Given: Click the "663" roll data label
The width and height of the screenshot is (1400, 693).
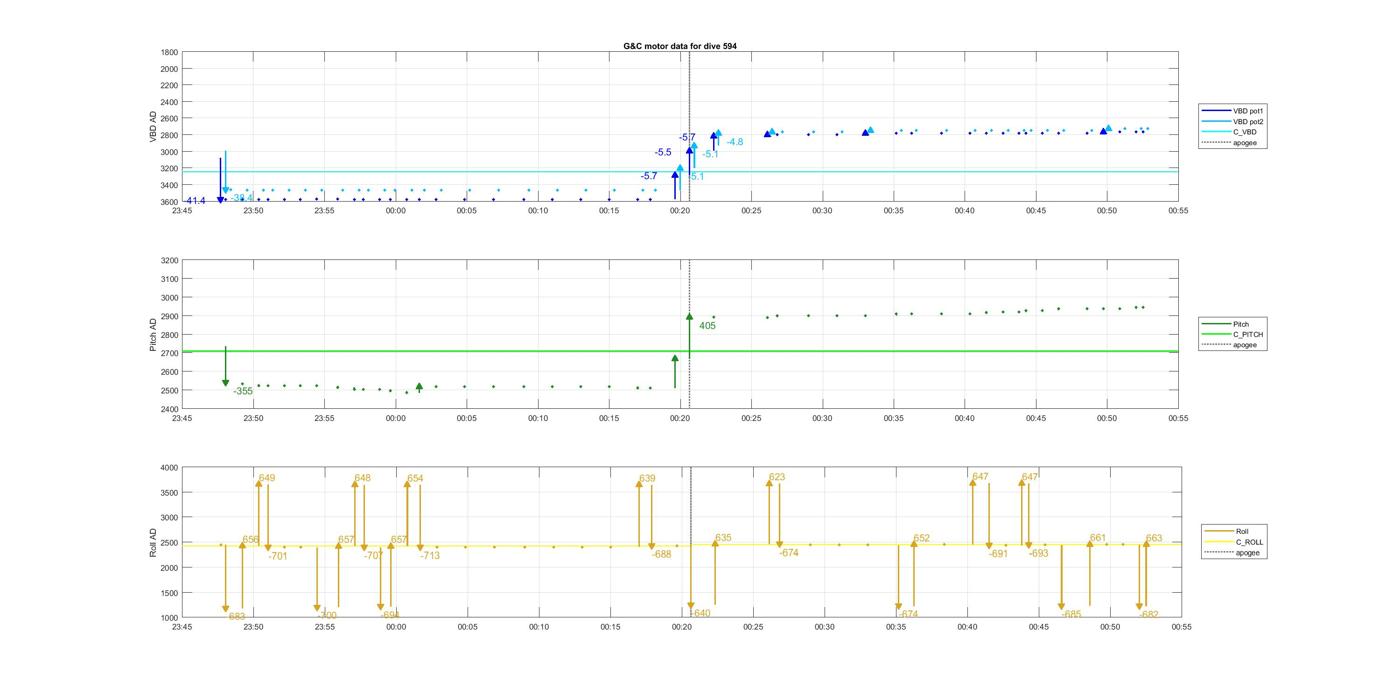Looking at the screenshot, I should (1154, 538).
